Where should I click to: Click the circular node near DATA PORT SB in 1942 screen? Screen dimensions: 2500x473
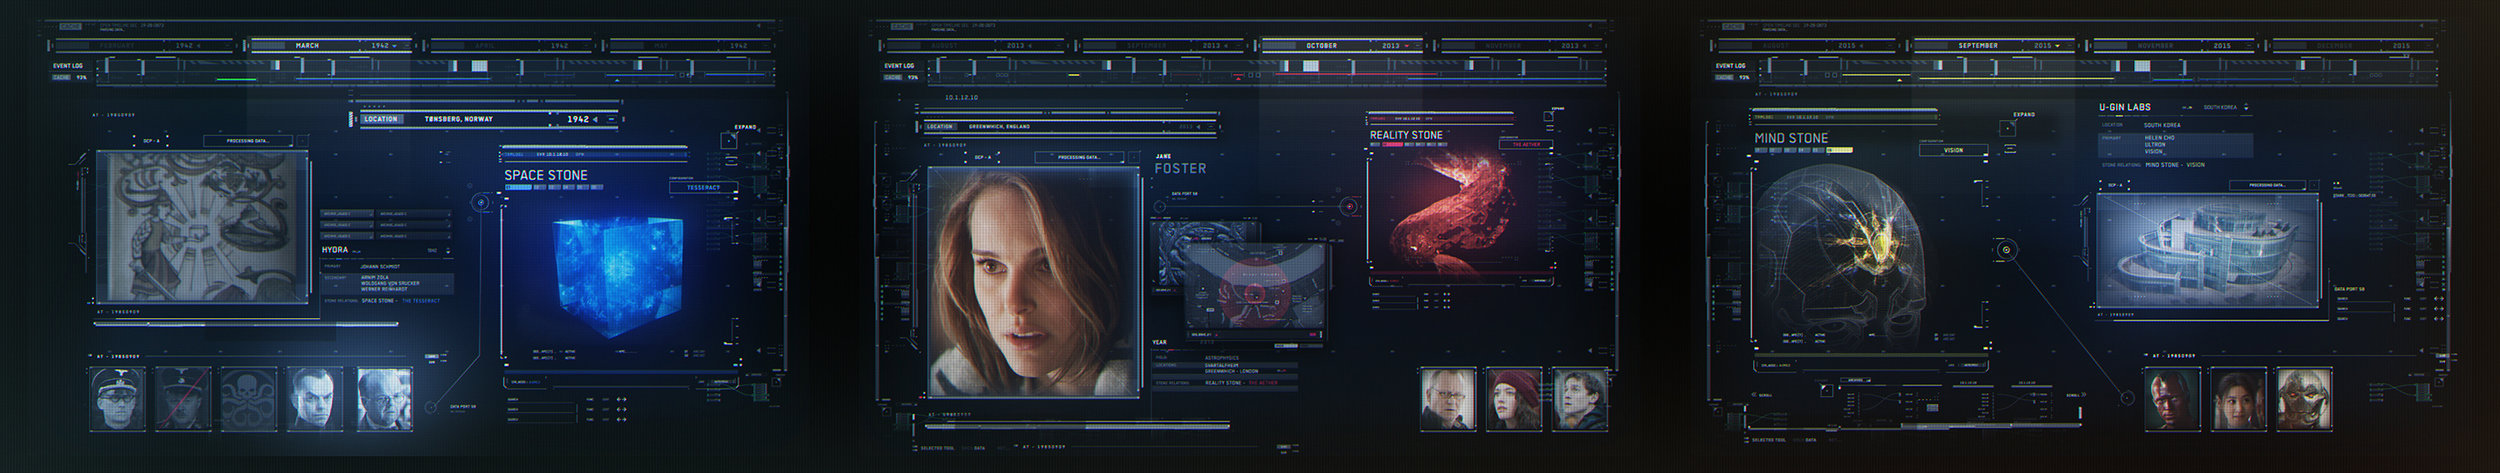click(431, 407)
